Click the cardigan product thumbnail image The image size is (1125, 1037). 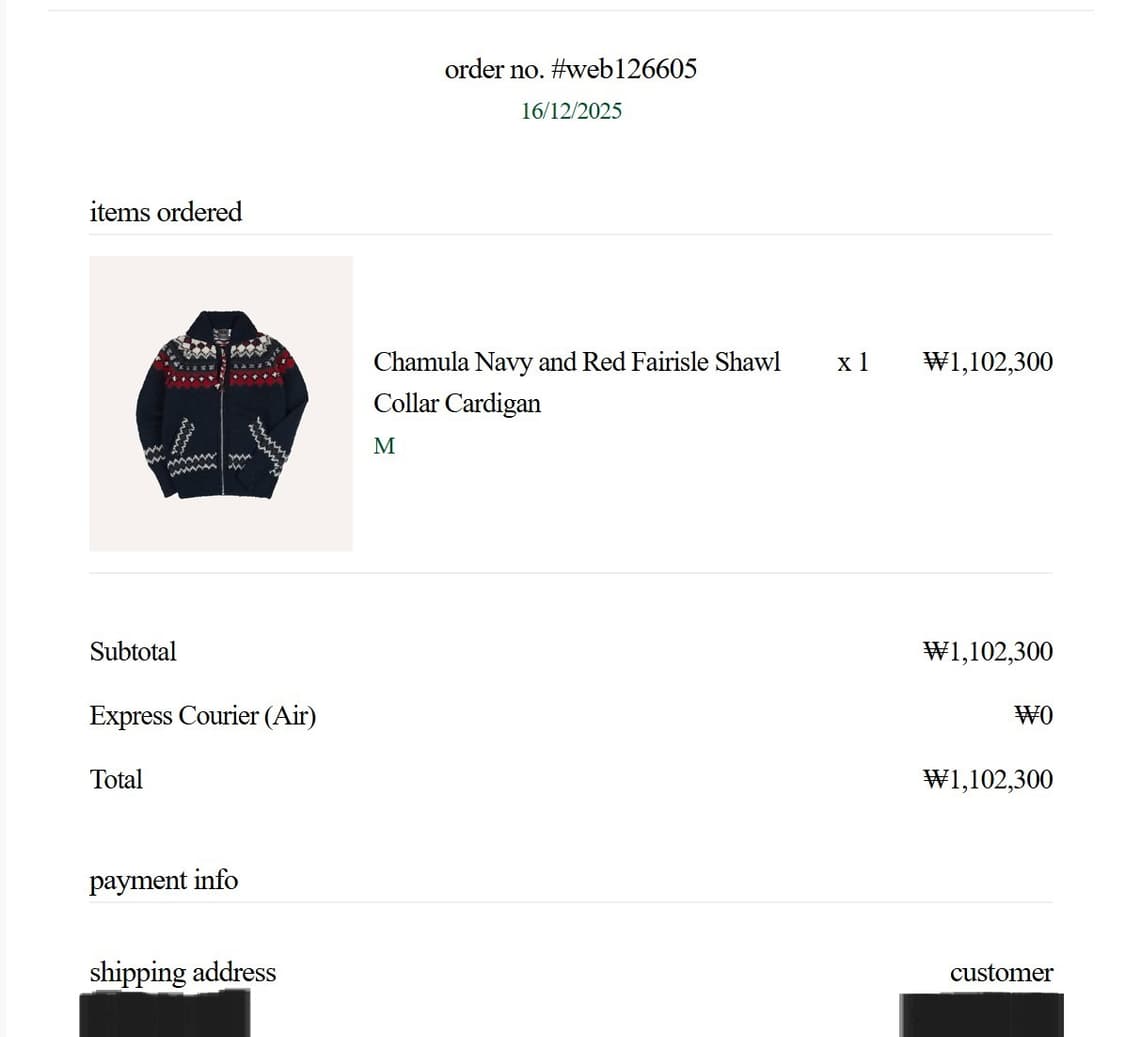[x=221, y=403]
